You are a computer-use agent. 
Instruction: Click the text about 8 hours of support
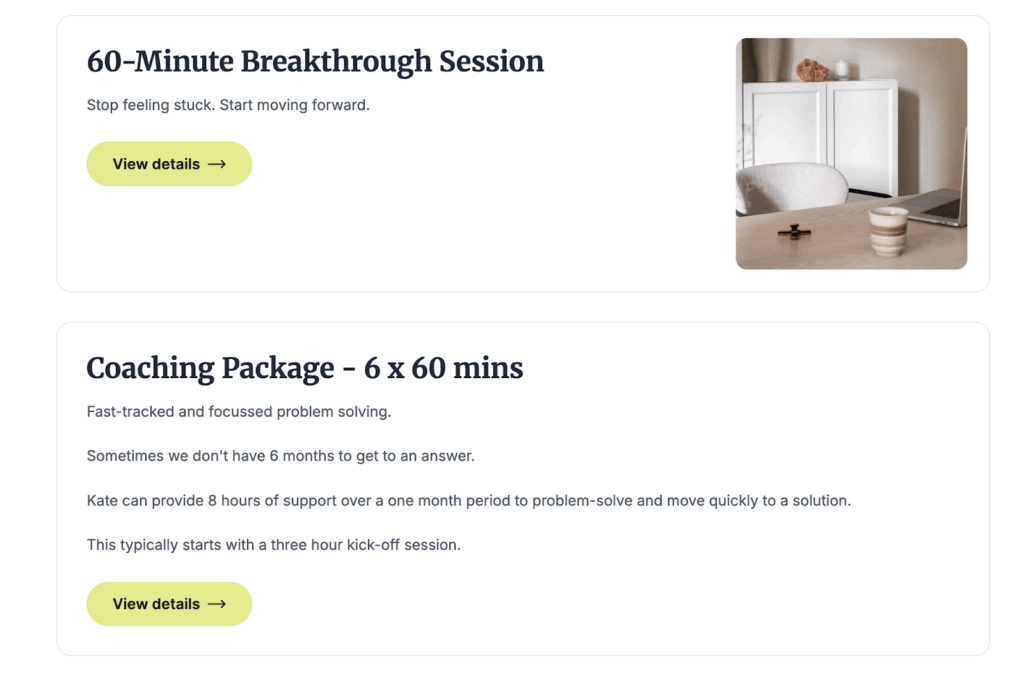[470, 500]
